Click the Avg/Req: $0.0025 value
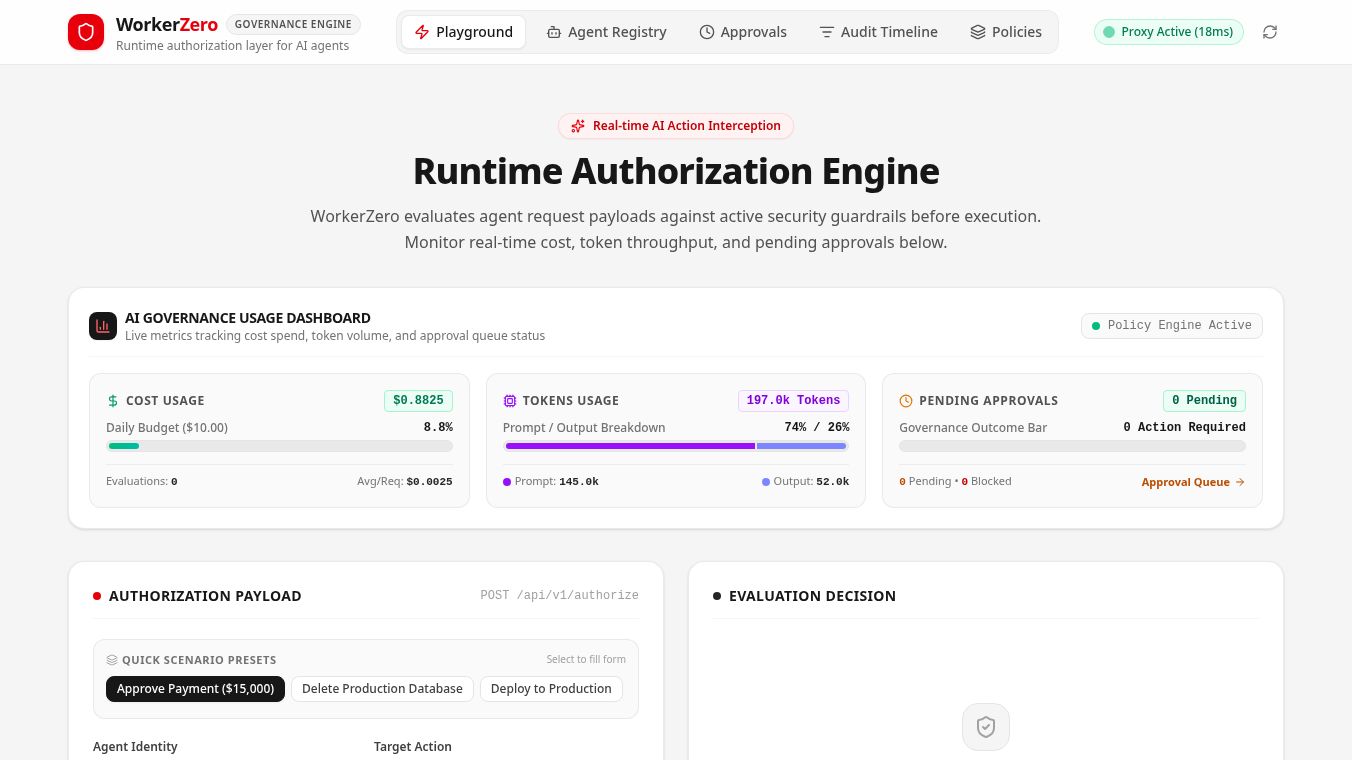The image size is (1352, 760). coord(405,482)
